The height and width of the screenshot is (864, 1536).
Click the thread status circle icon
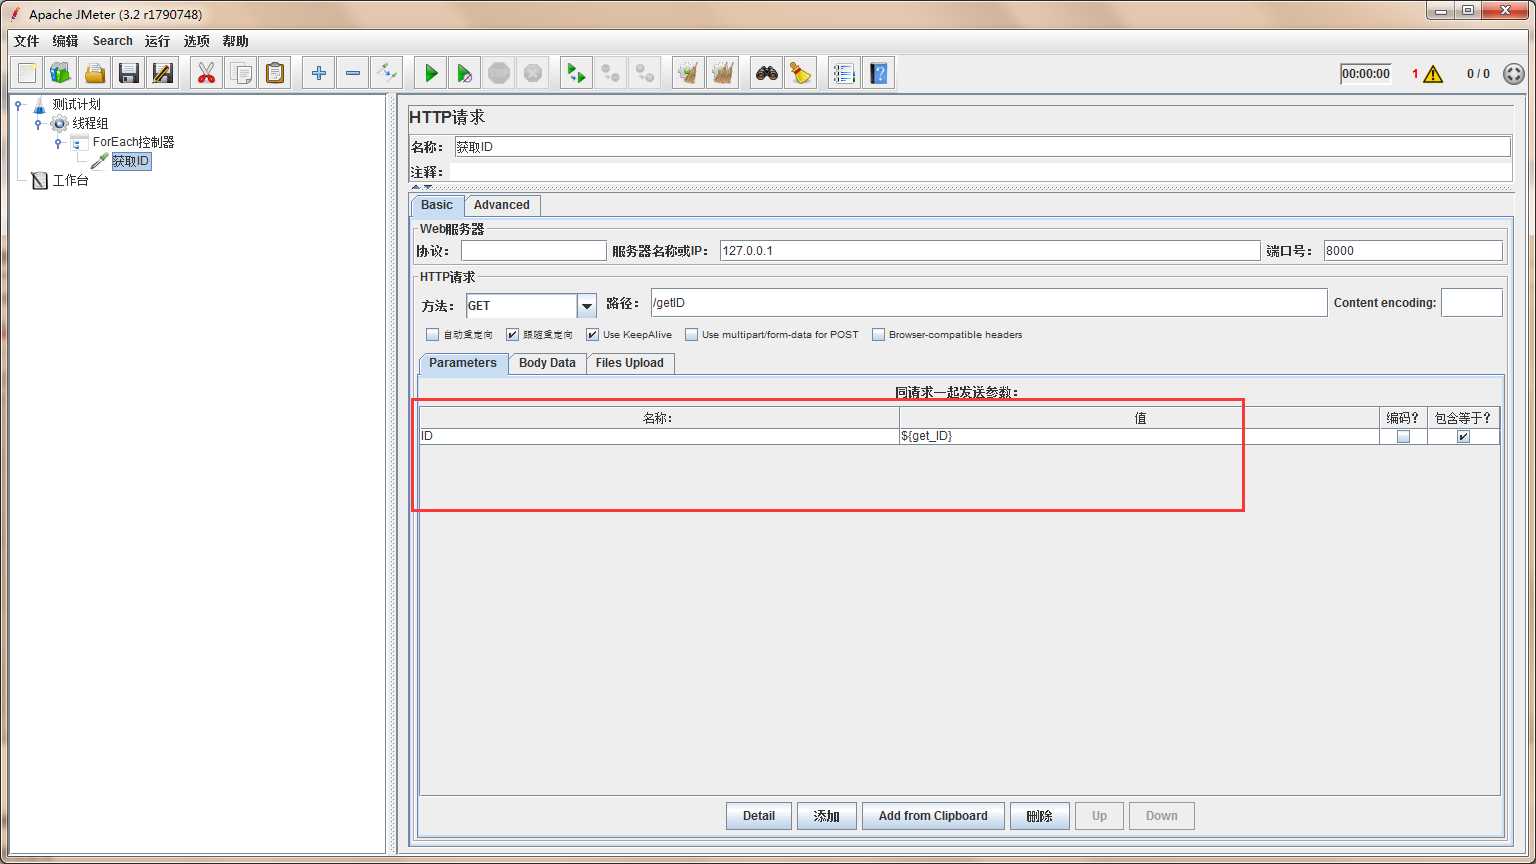[1514, 74]
